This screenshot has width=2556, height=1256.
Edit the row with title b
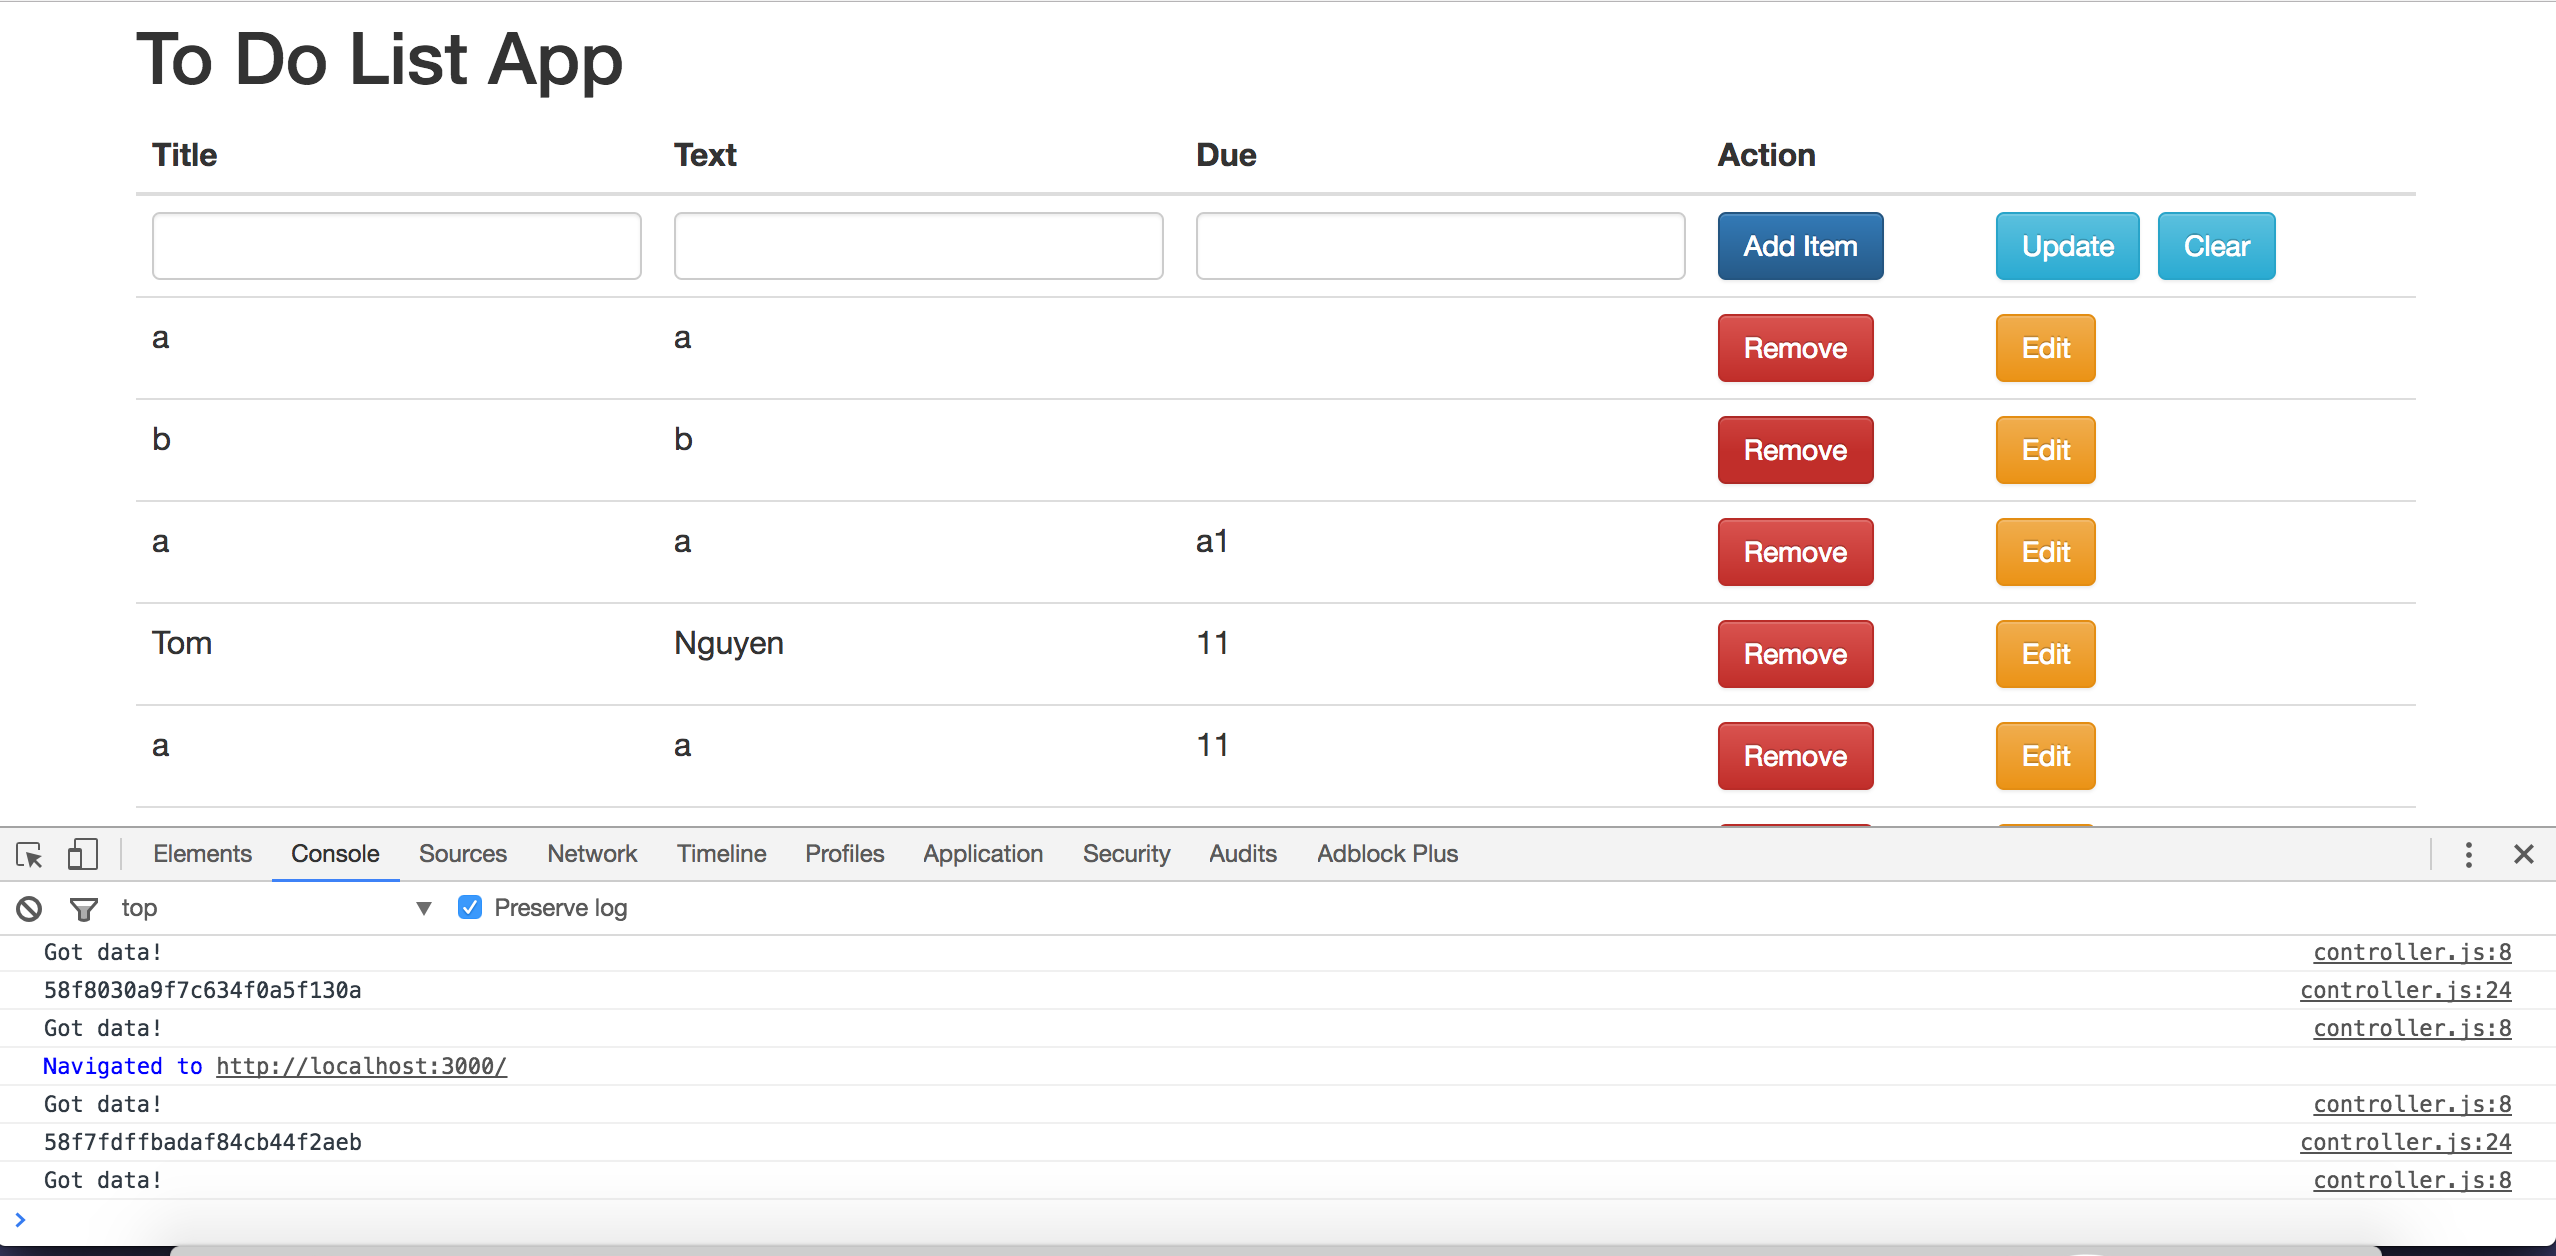2045,450
